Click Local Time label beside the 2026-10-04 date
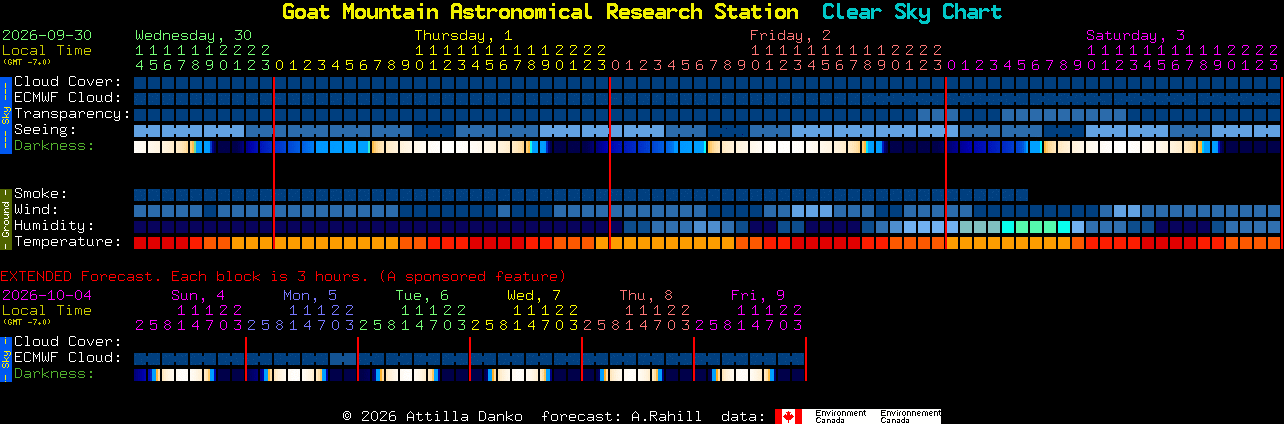Viewport: 1284px width, 424px height. pyautogui.click(x=47, y=310)
